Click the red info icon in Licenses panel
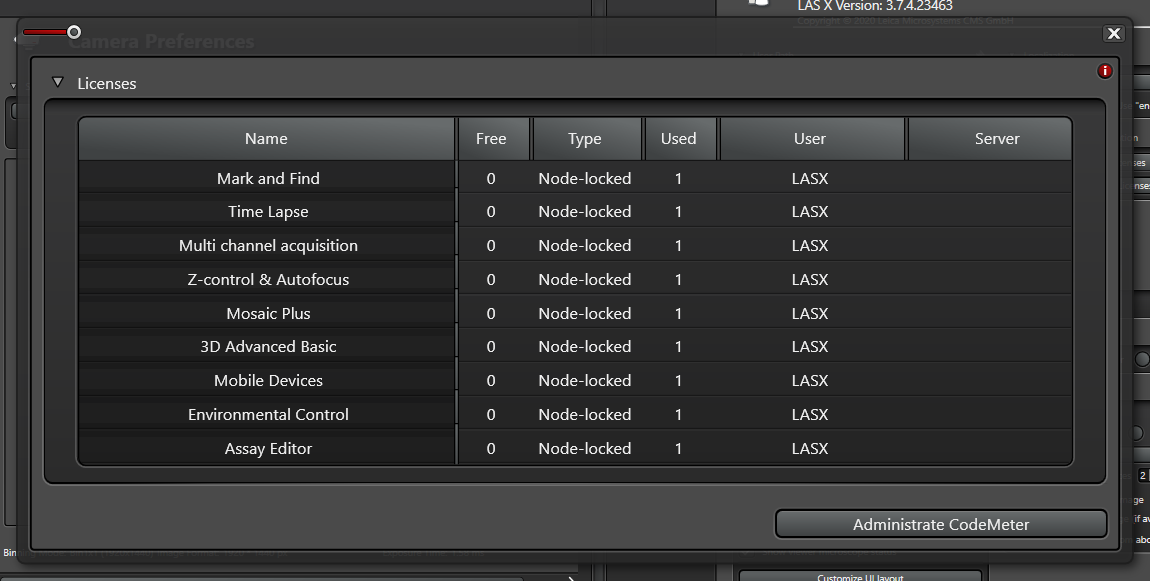This screenshot has height=581, width=1150. 1105,71
